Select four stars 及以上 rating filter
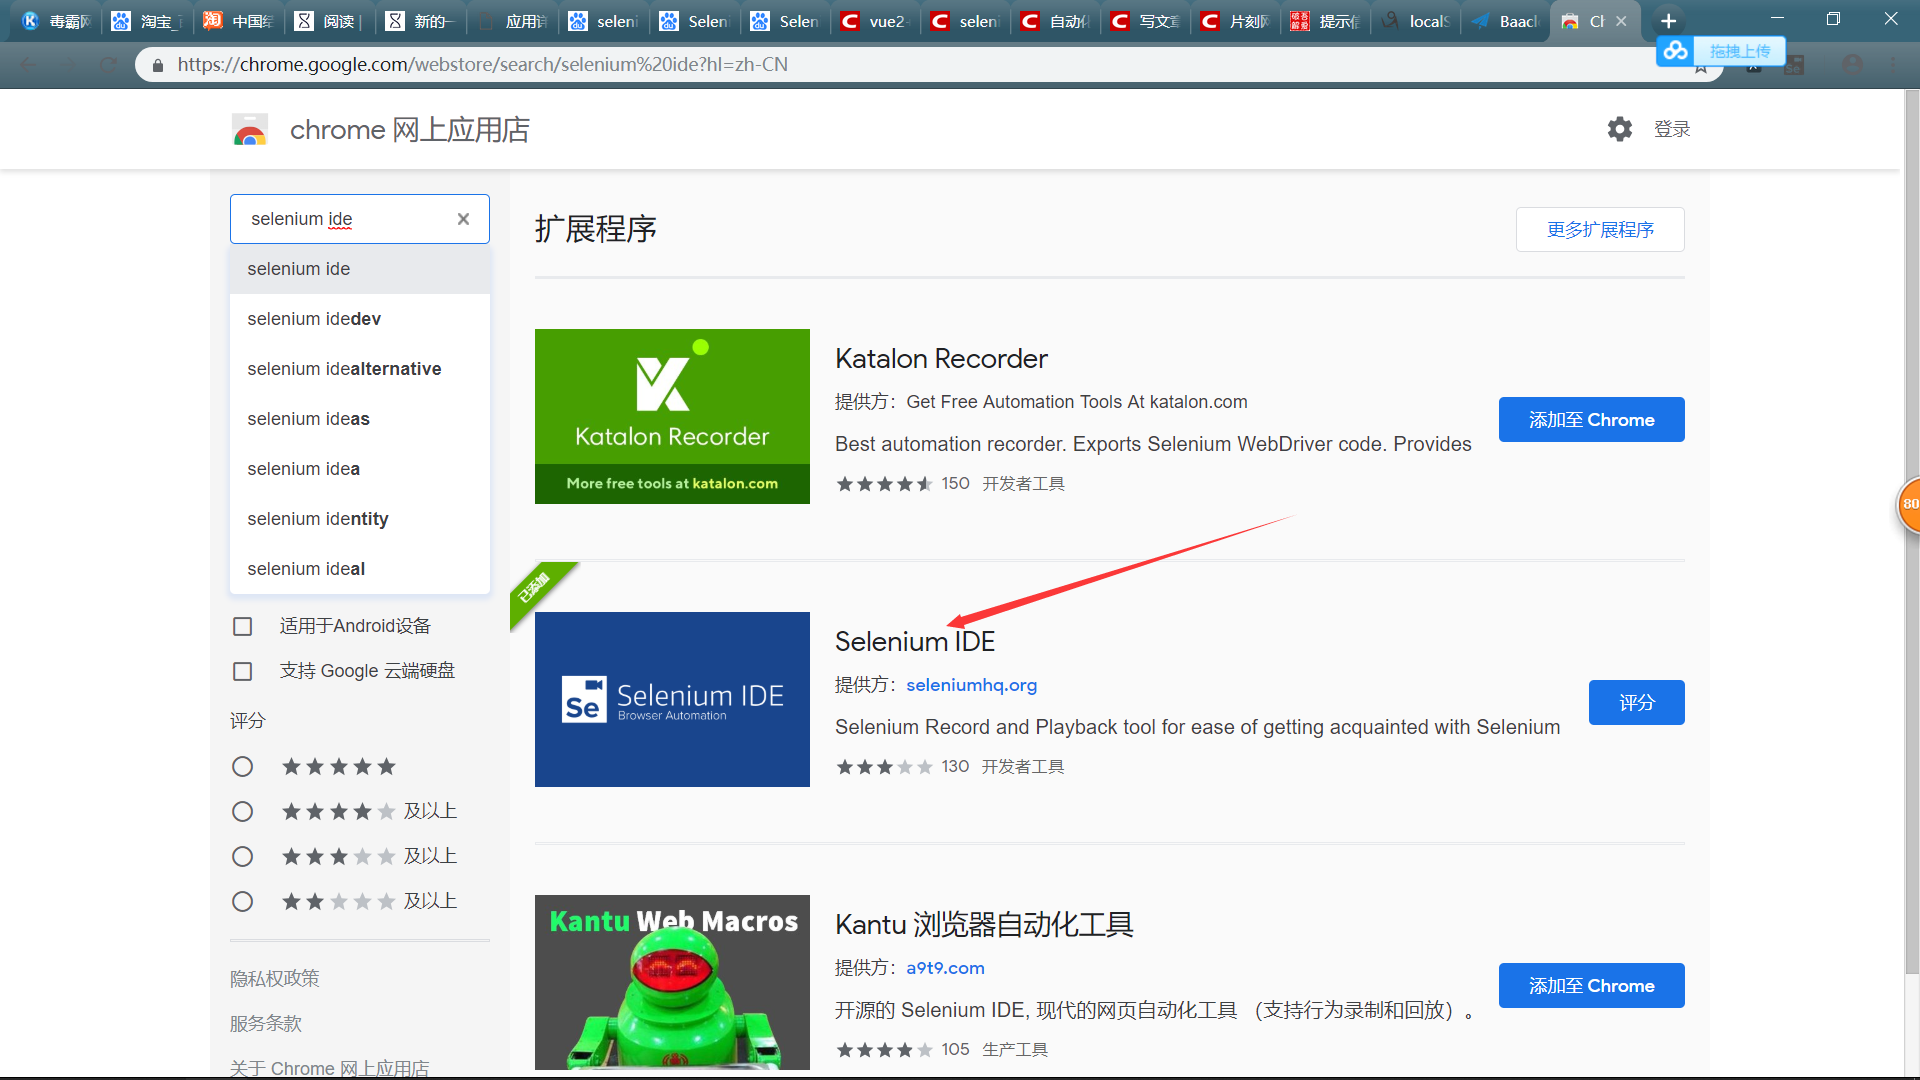 [x=242, y=812]
